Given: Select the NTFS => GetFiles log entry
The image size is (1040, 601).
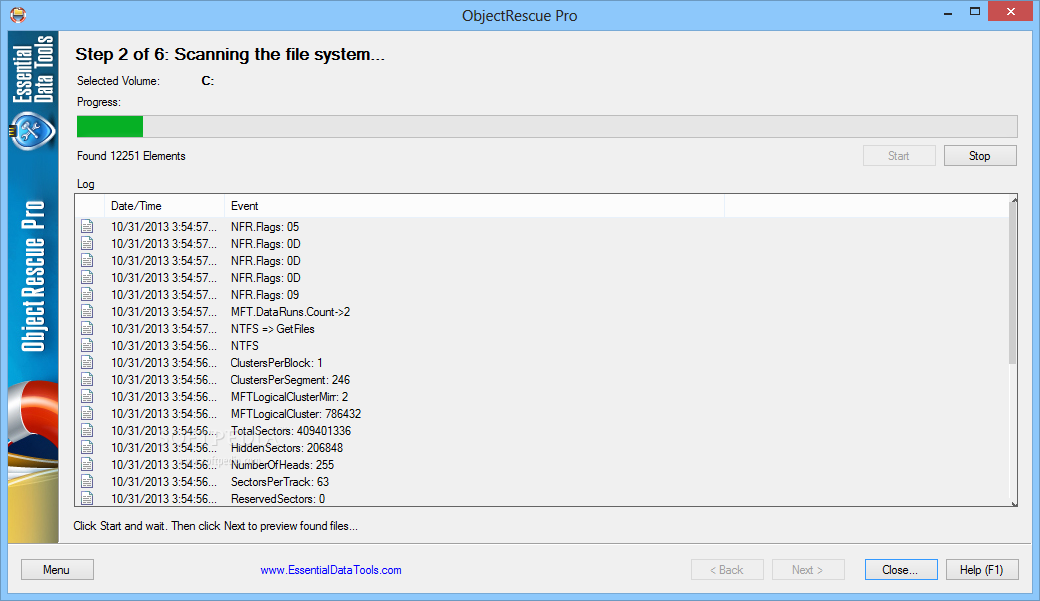Looking at the screenshot, I should 273,328.
